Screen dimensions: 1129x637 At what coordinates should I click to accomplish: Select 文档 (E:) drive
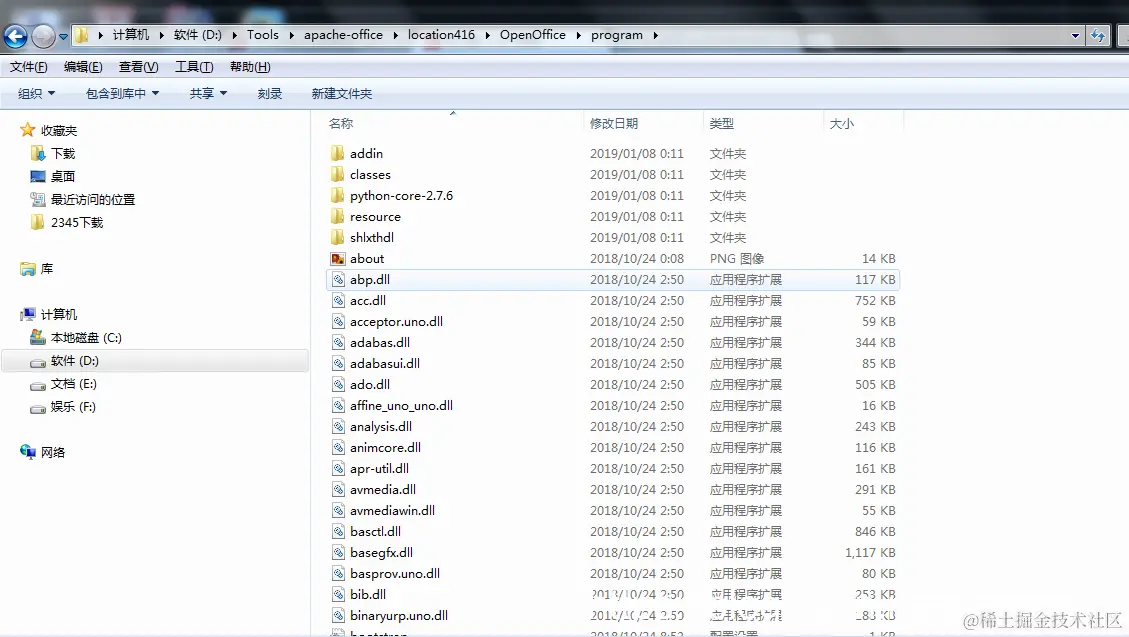[x=73, y=384]
